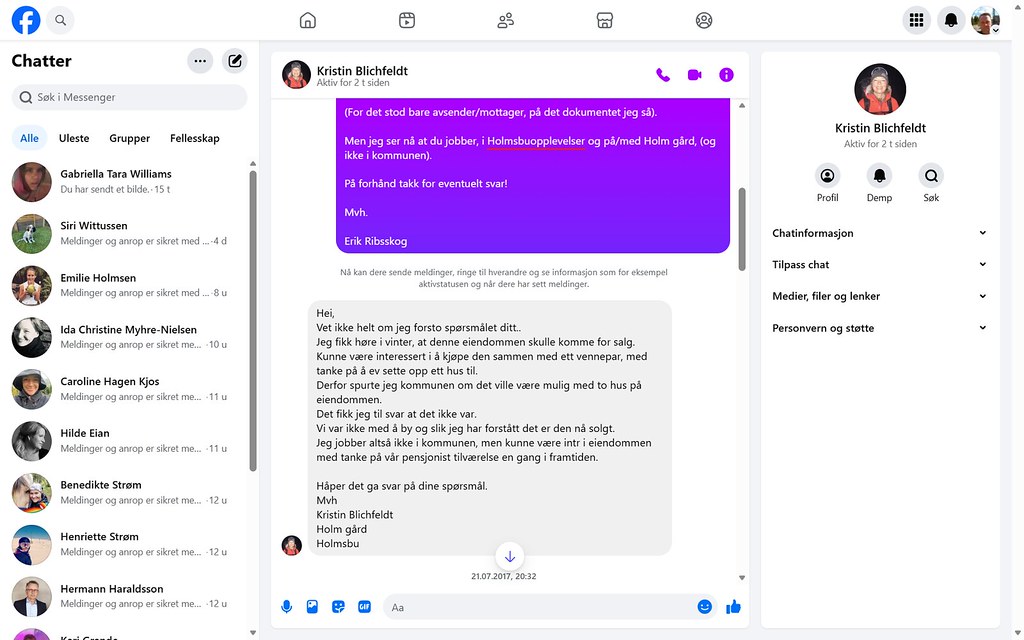This screenshot has height=640, width=1024.
Task: Expand Personvern og støtte section
Action: [880, 328]
